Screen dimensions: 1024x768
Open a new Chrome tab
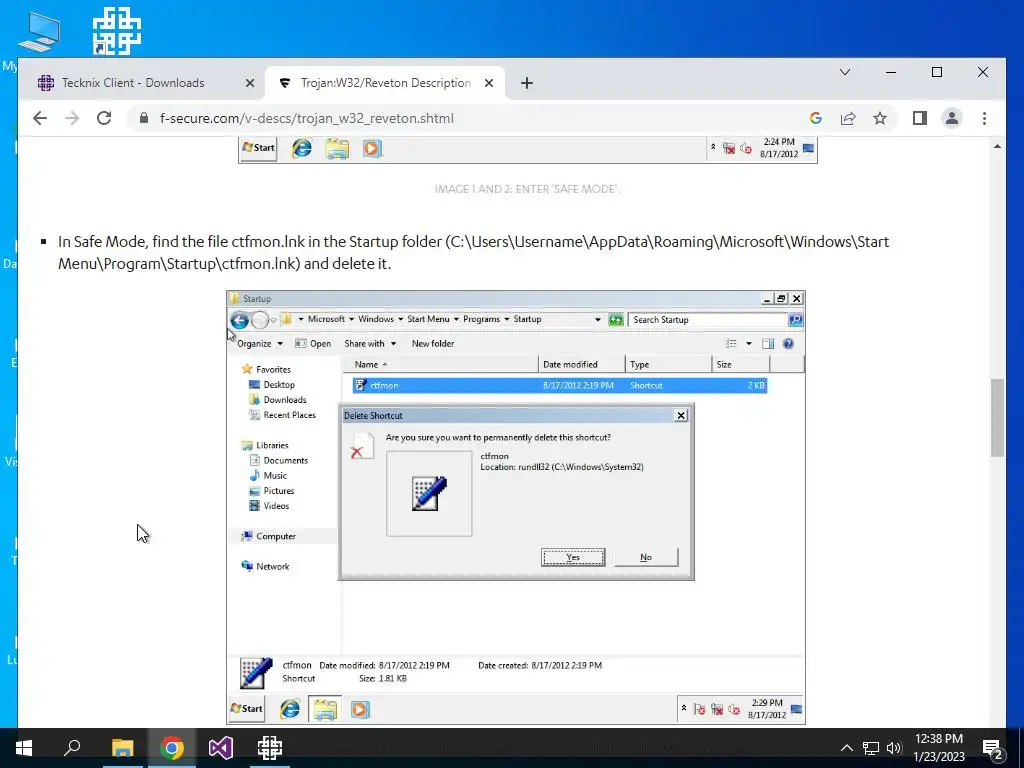[527, 83]
